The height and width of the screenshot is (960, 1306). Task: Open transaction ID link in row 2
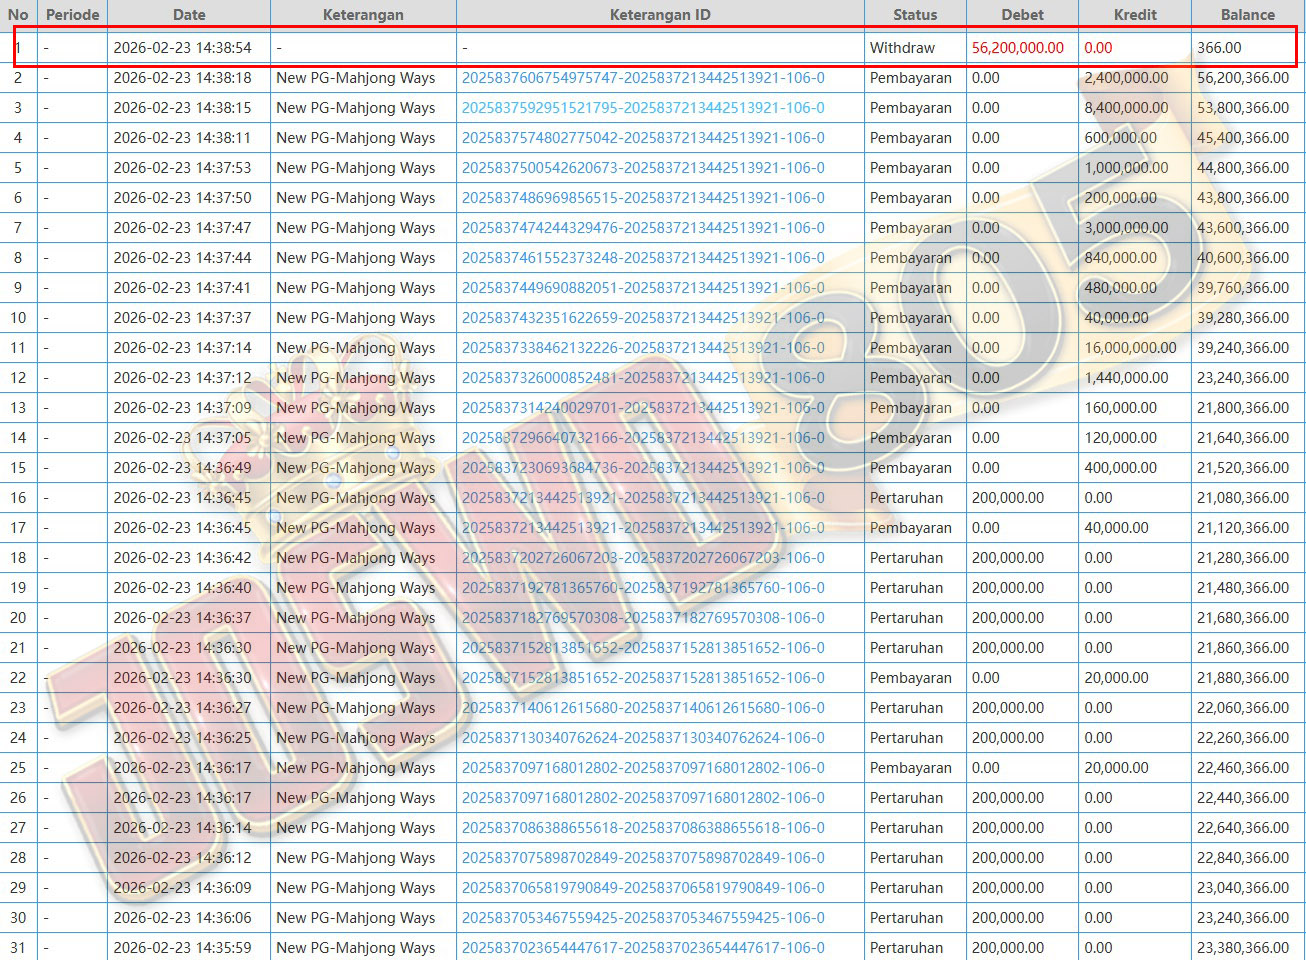(643, 78)
